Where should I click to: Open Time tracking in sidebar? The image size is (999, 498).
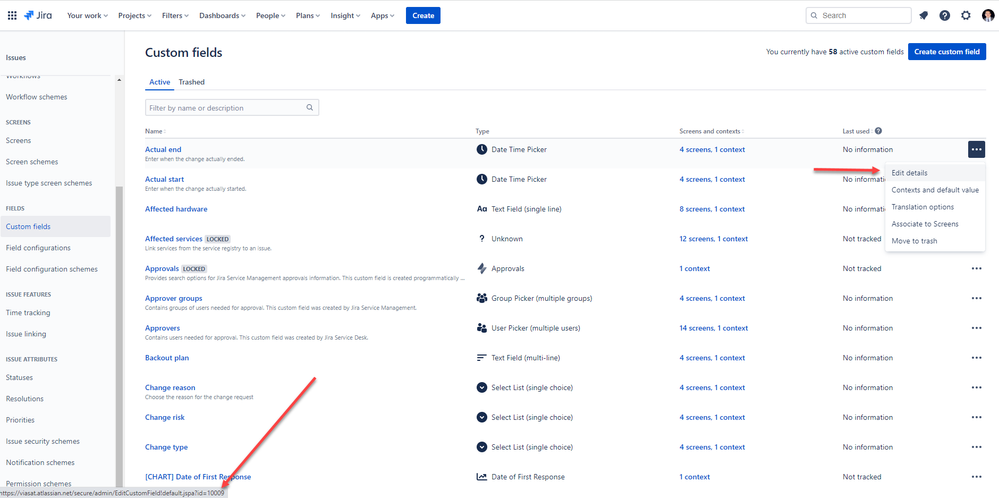click(28, 313)
